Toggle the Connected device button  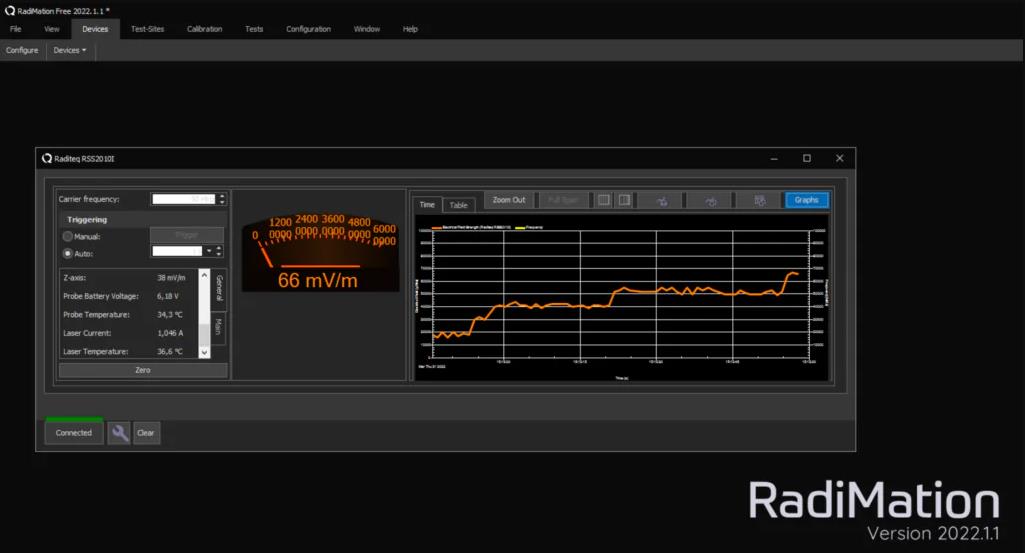point(74,433)
